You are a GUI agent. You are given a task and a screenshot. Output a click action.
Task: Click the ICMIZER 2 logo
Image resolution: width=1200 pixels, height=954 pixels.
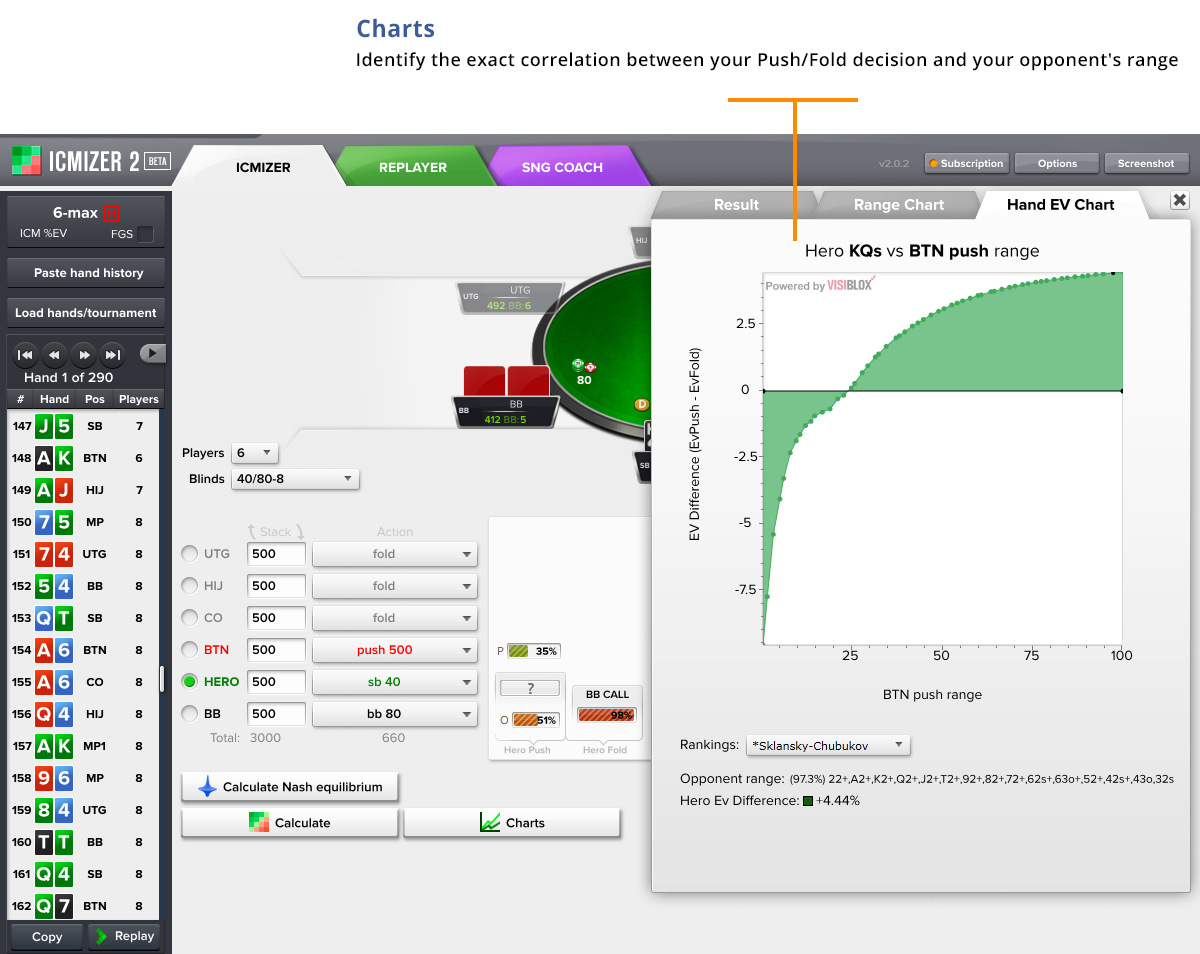pos(90,161)
